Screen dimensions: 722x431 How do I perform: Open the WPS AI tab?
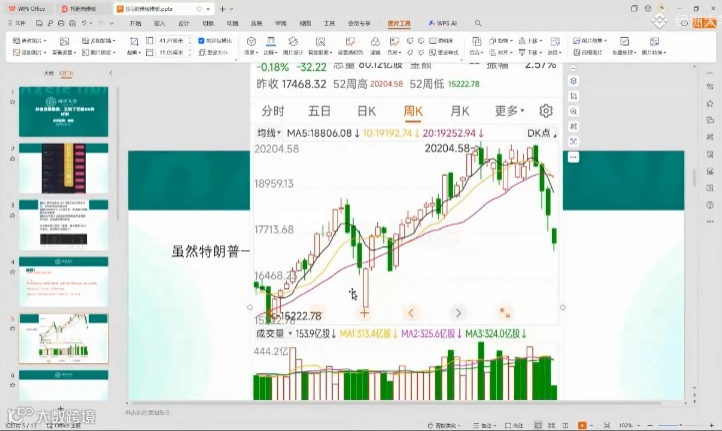tap(443, 23)
